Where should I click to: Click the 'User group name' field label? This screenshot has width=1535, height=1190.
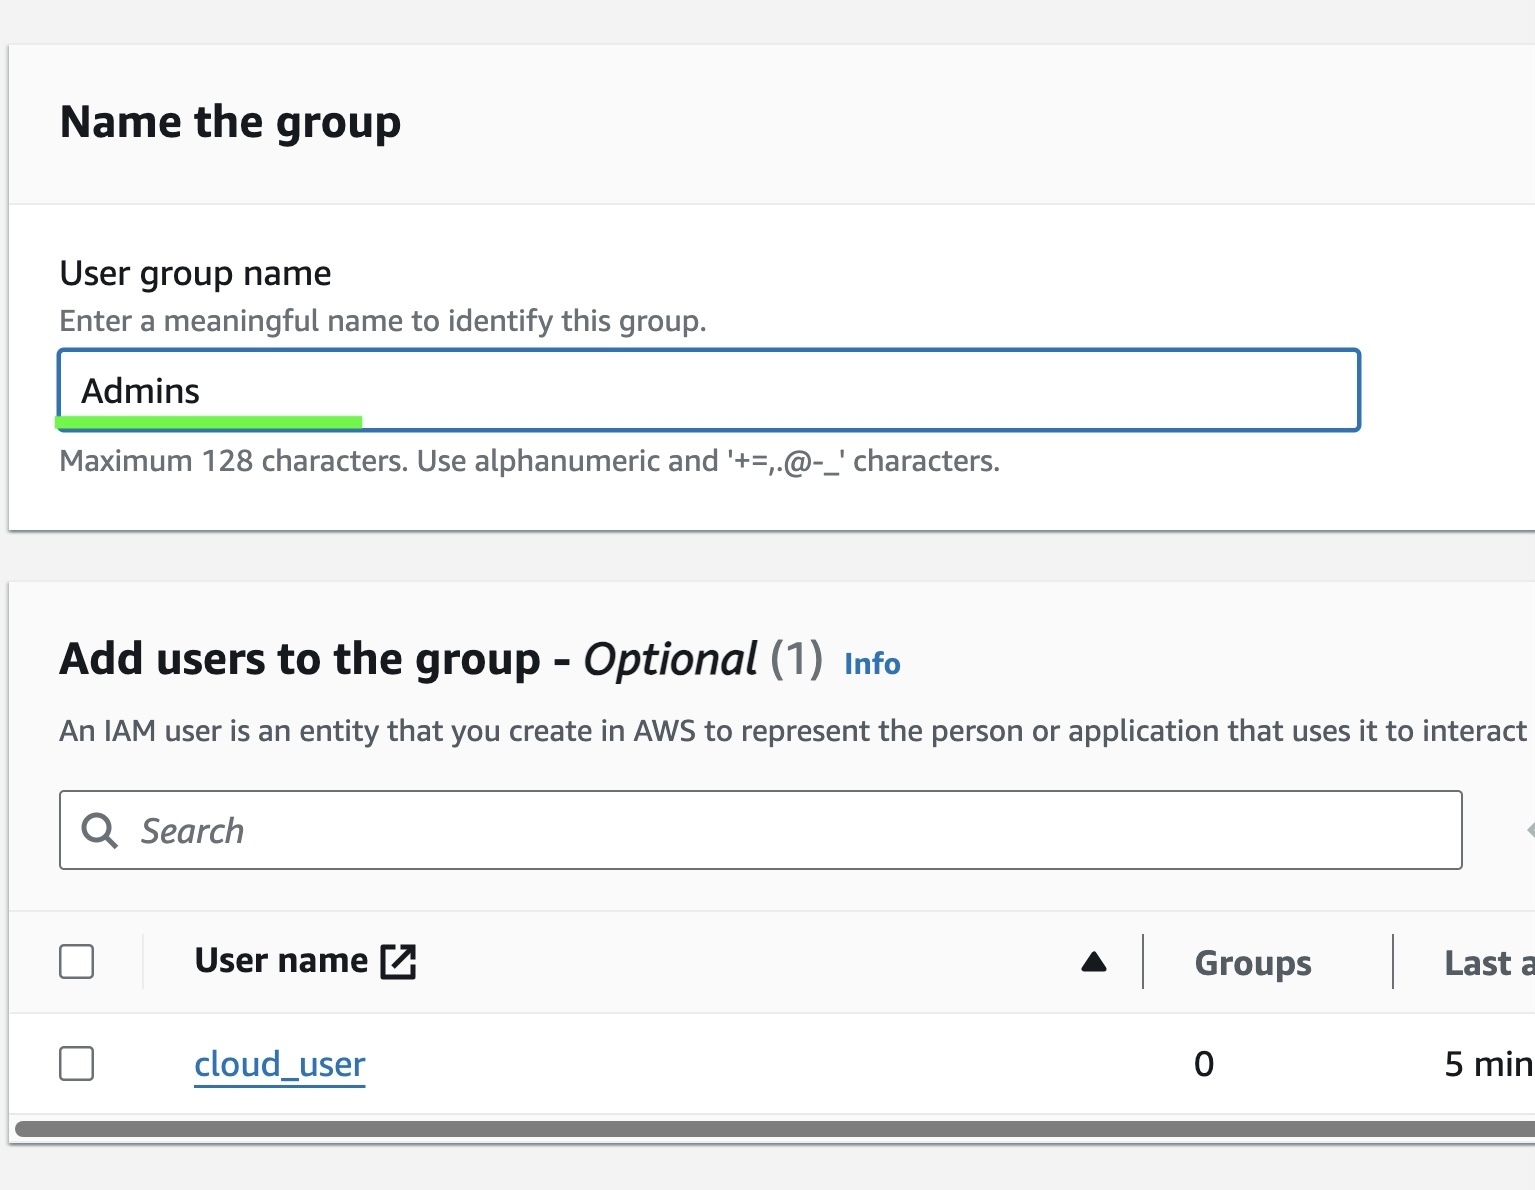196,273
